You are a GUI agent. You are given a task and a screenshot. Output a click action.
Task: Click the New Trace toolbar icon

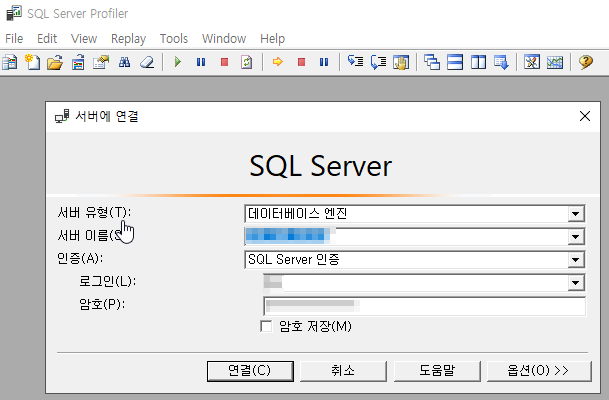(10, 62)
